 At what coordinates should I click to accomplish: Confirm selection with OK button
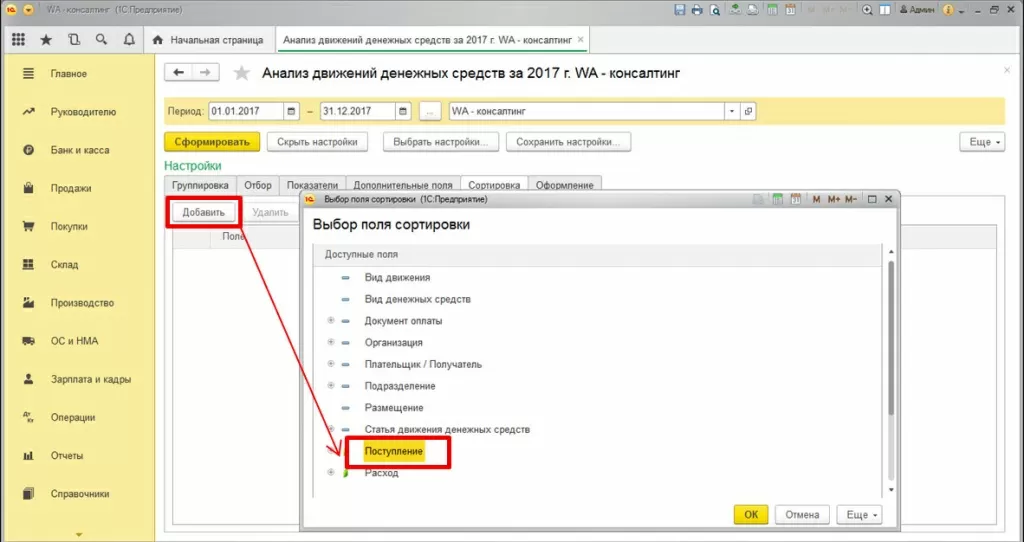(751, 515)
